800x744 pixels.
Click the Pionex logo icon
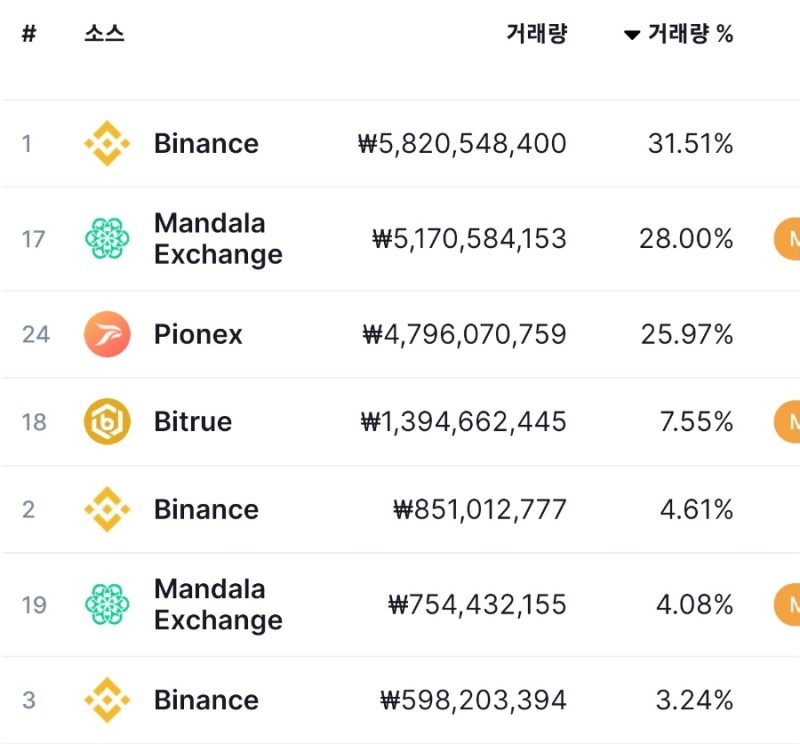[x=107, y=334]
